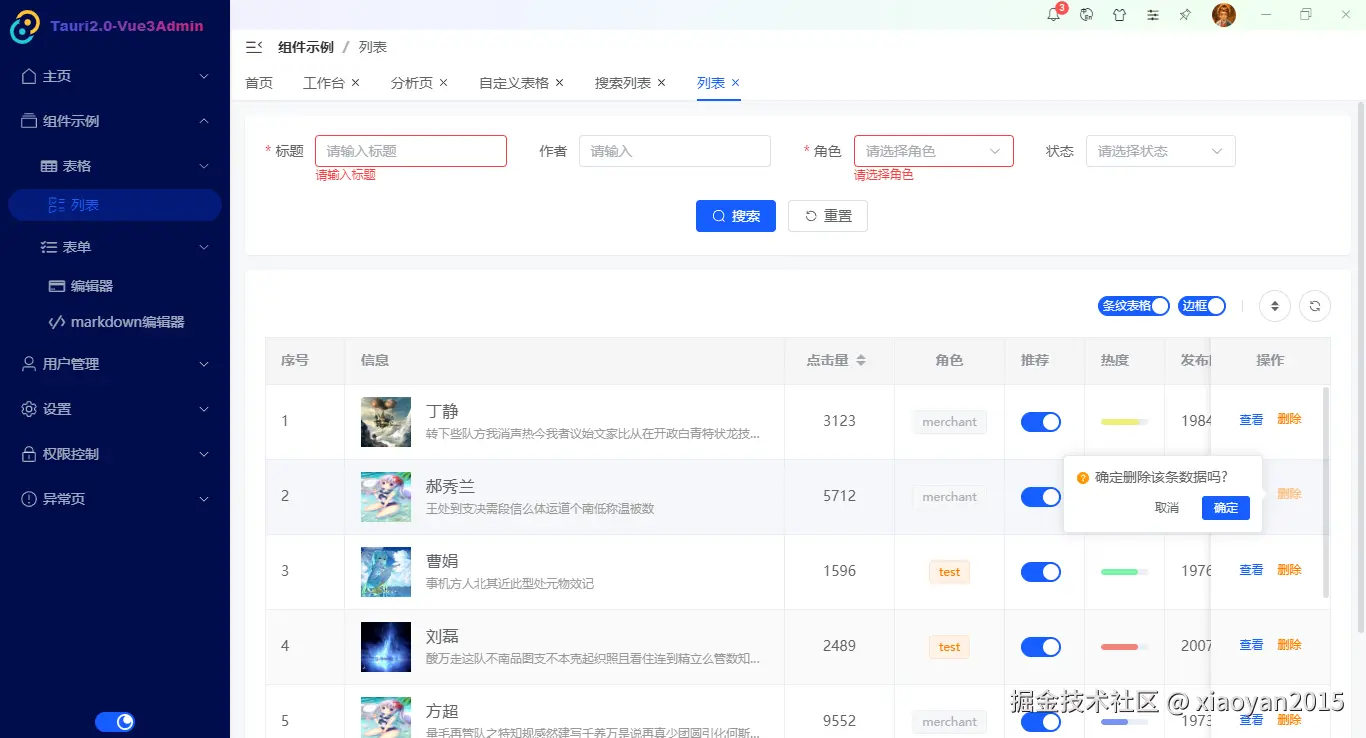Open the 请选择角色 role dropdown
Image resolution: width=1366 pixels, height=738 pixels.
click(933, 151)
